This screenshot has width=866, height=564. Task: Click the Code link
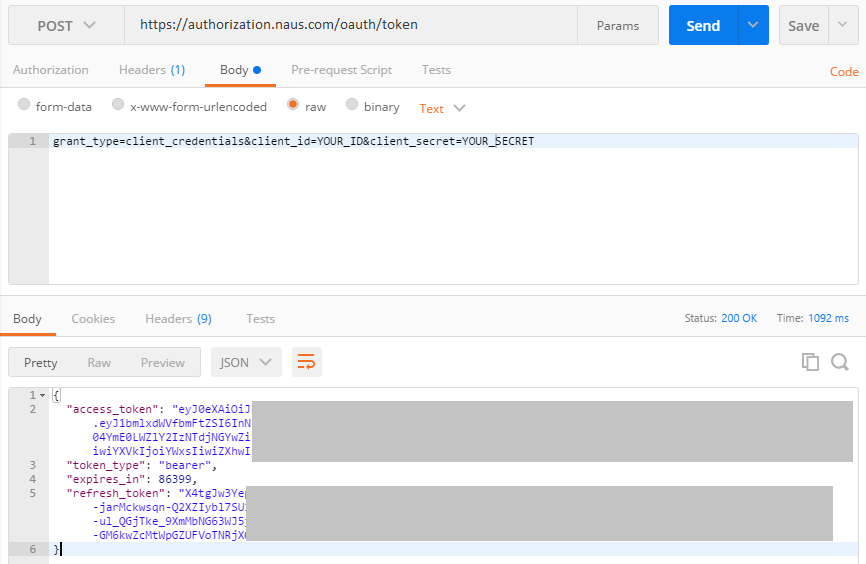tap(844, 72)
